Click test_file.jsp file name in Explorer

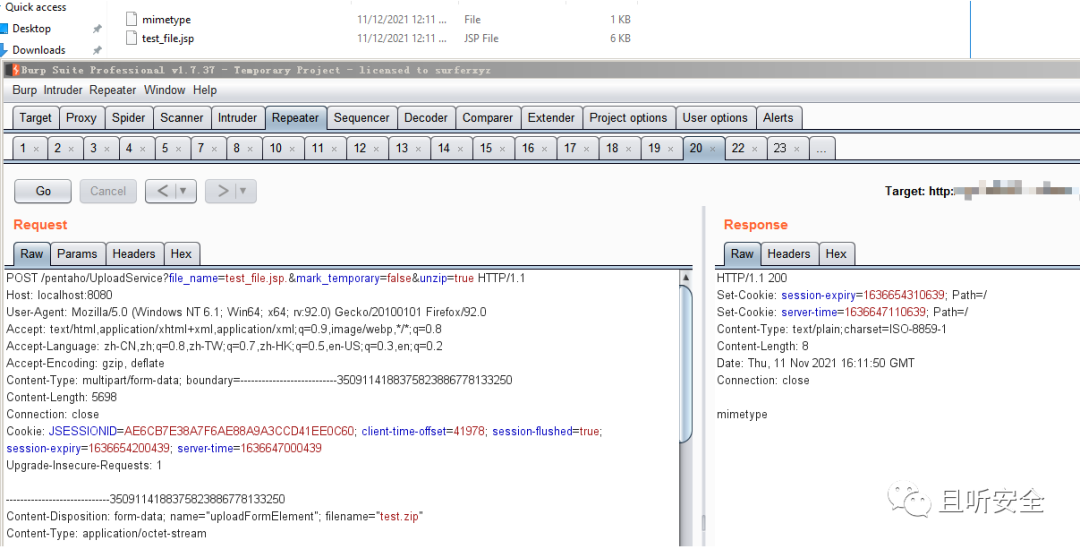pos(168,39)
